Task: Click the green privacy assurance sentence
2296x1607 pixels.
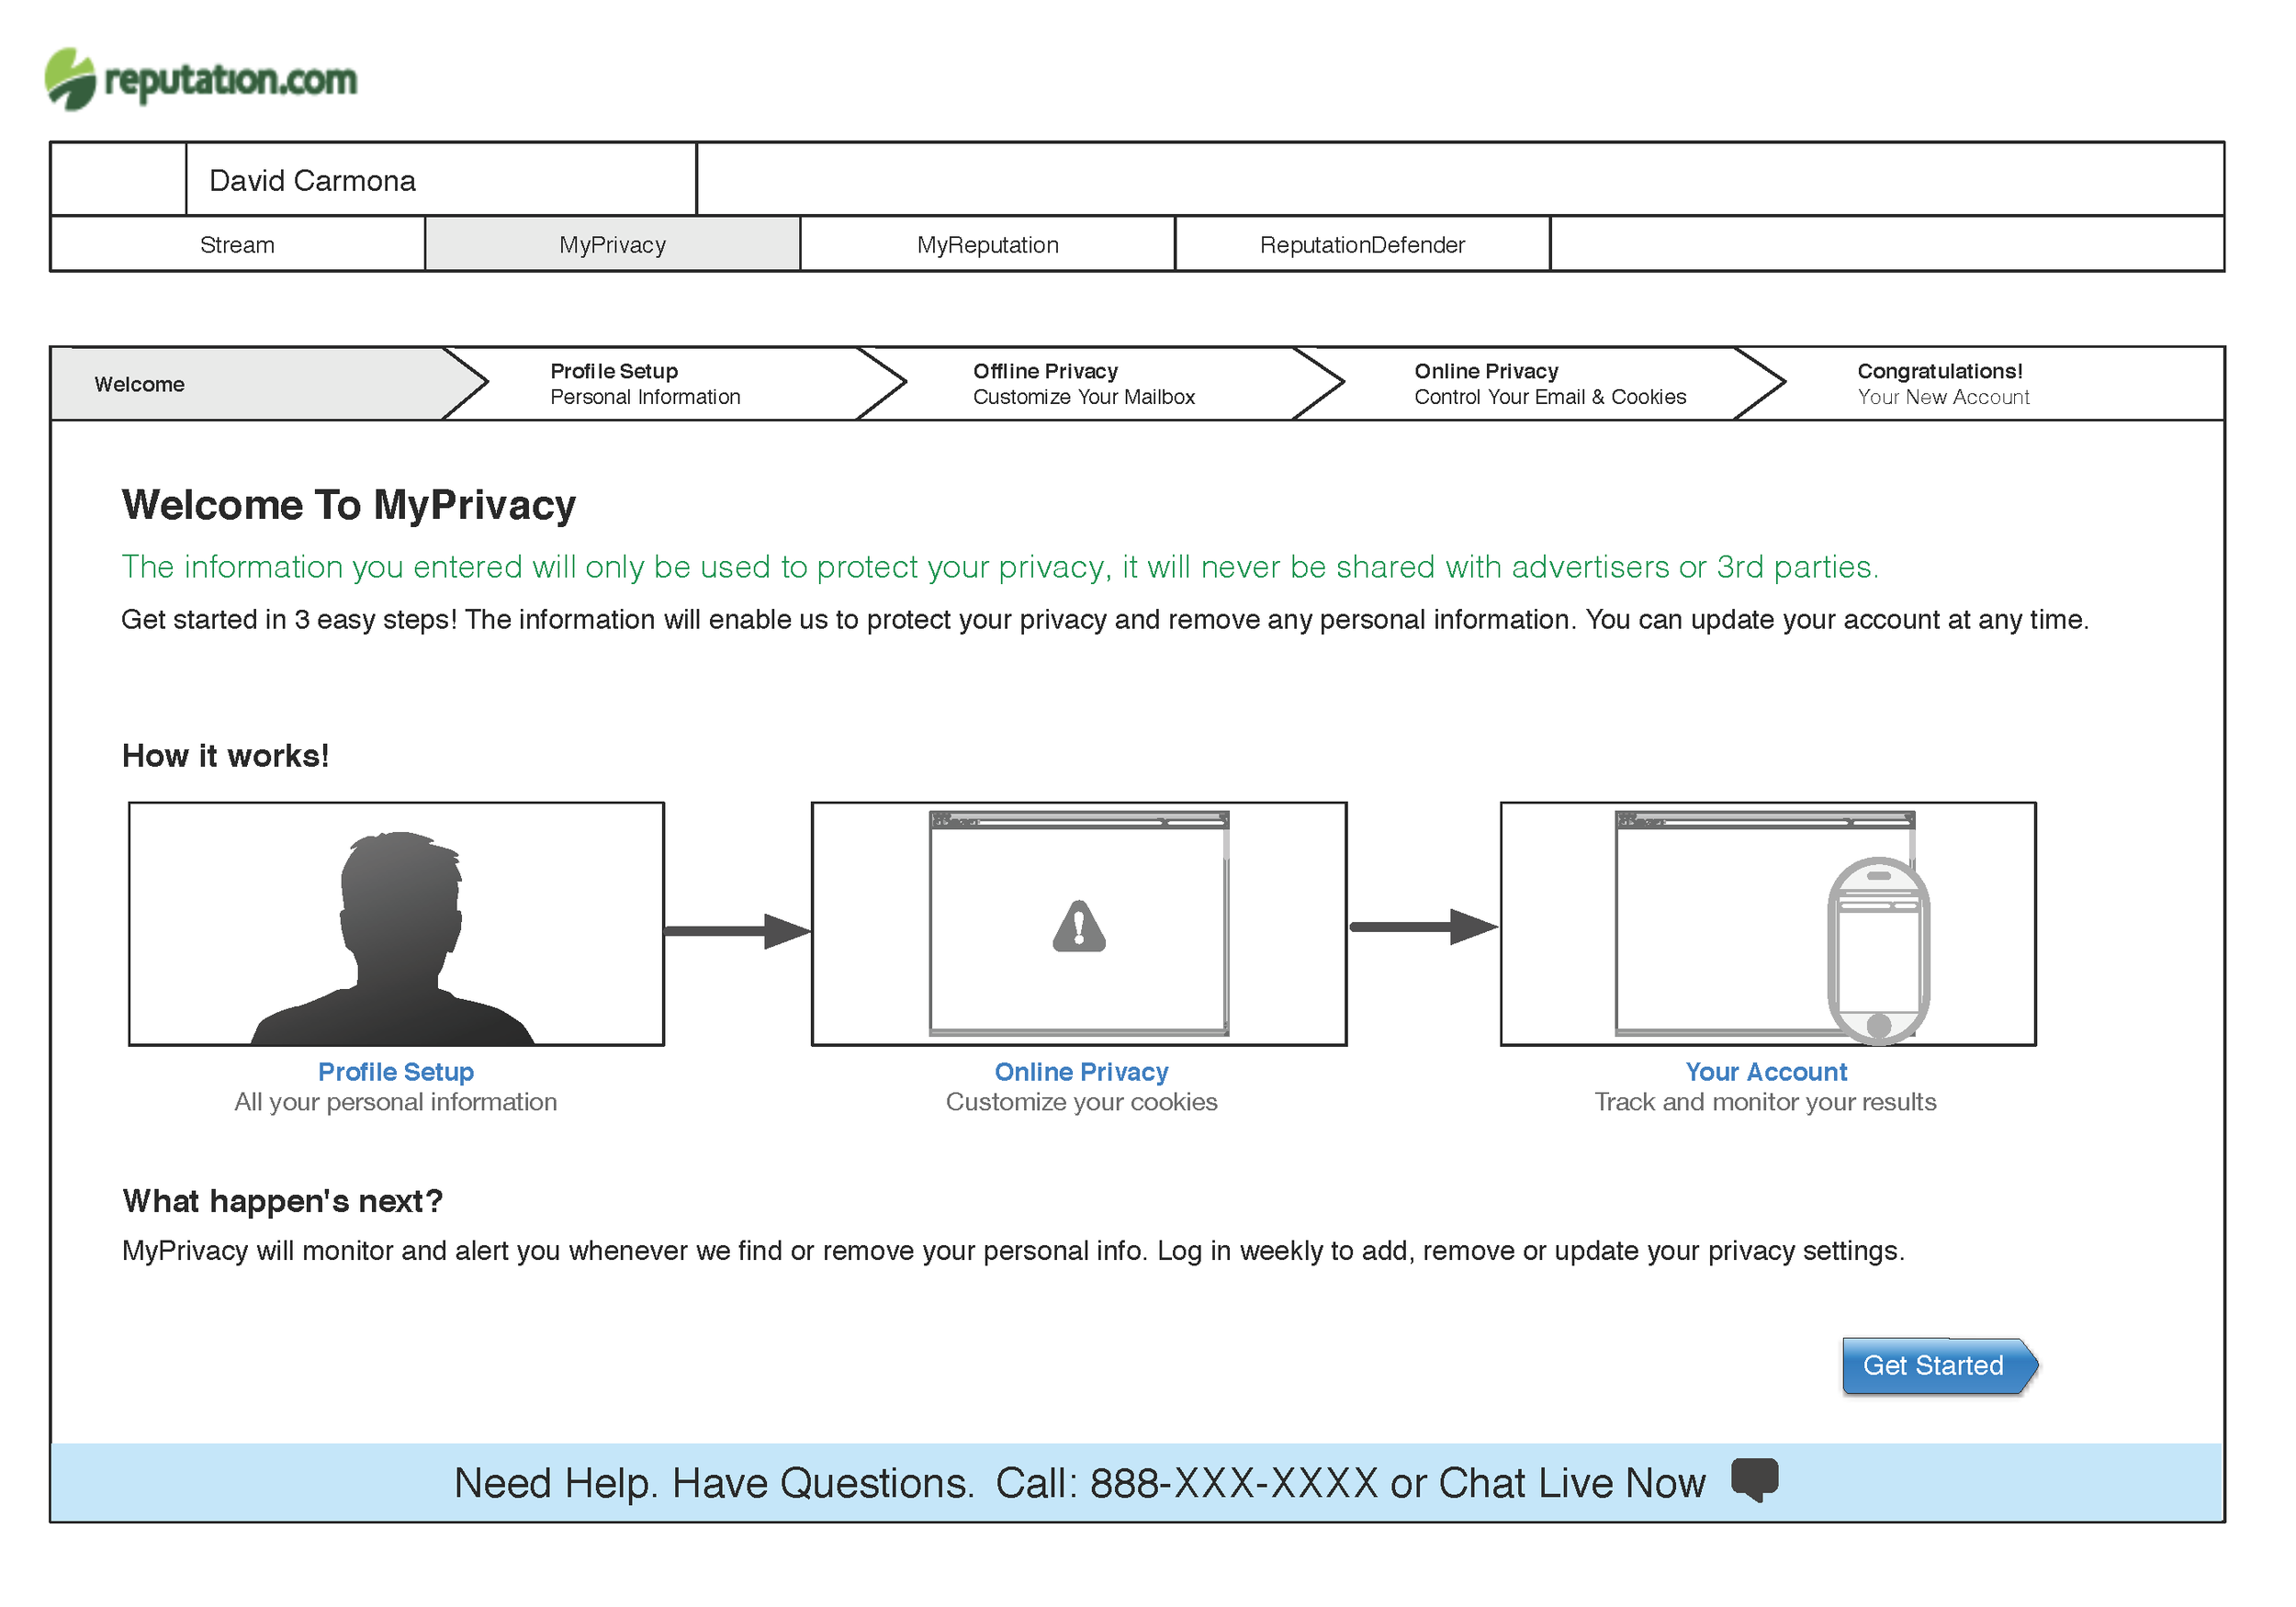Action: tap(1000, 567)
